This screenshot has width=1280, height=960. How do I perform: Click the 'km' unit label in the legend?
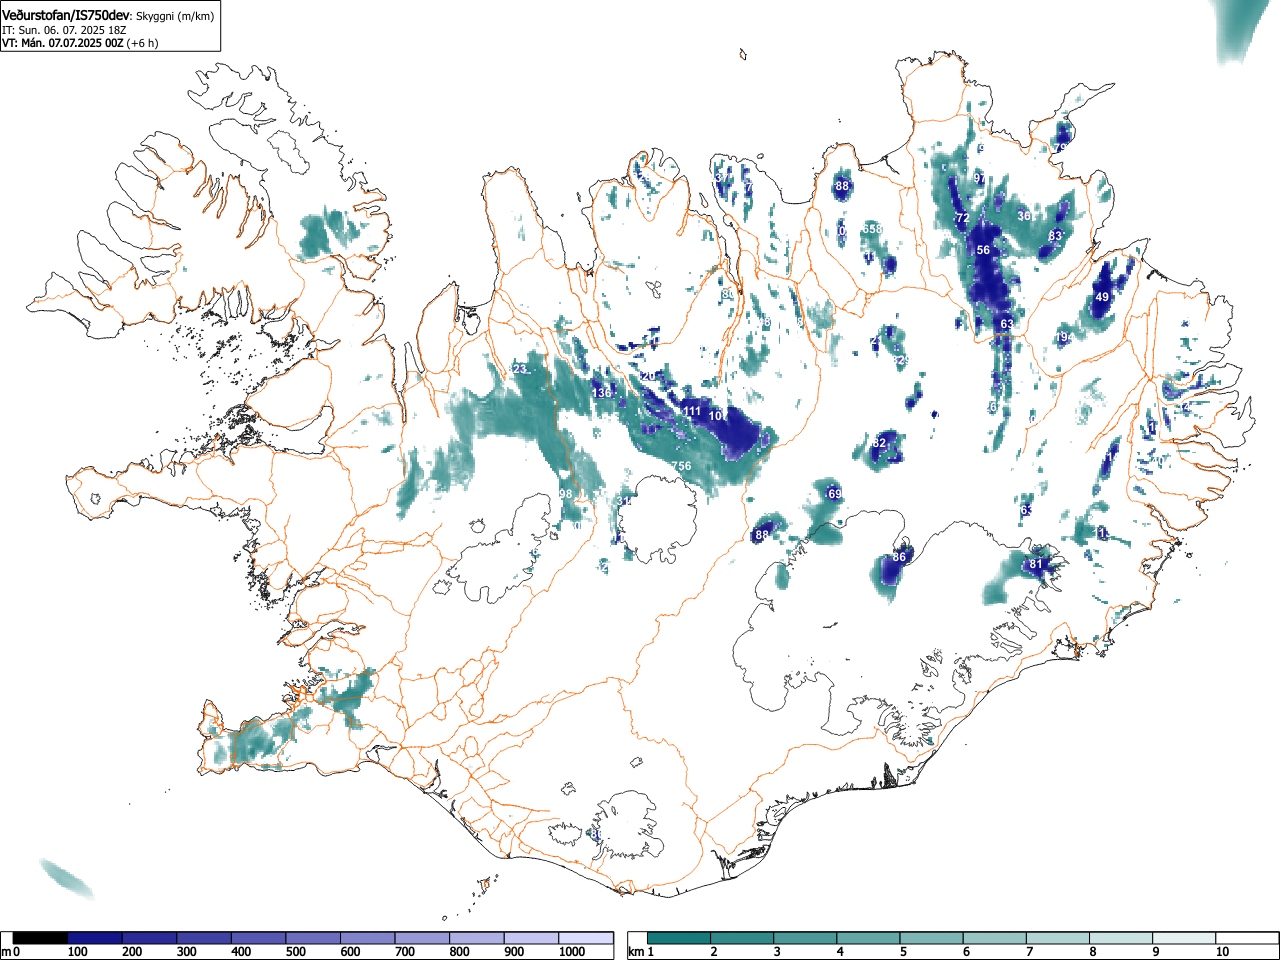pyautogui.click(x=636, y=952)
